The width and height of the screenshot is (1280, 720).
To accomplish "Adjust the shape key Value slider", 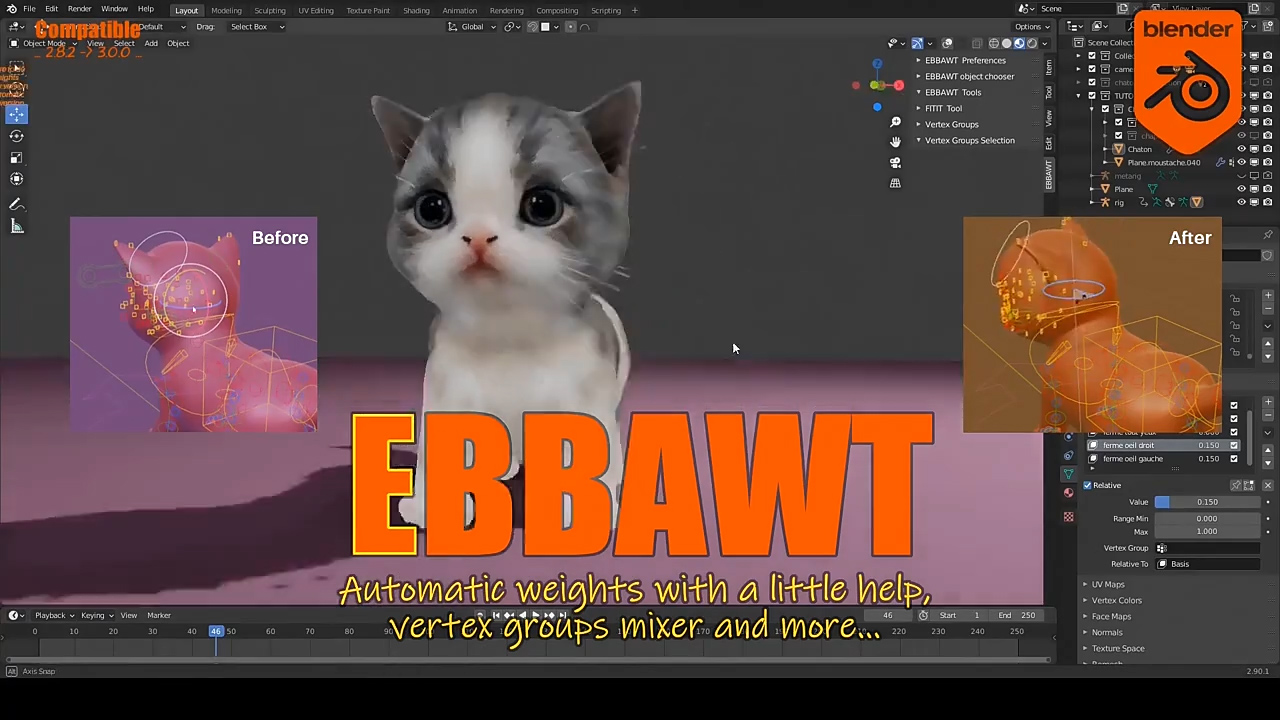I will click(x=1207, y=502).
